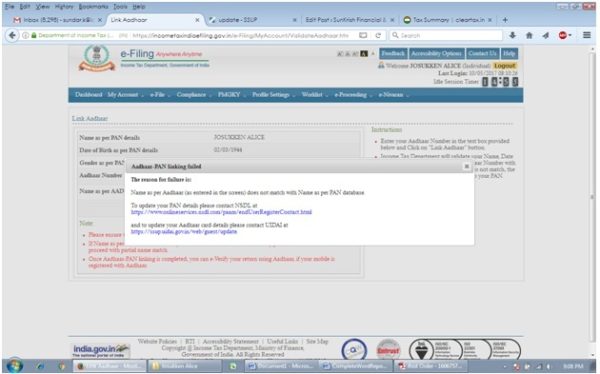Click the Feedback button
This screenshot has height=374, width=600.
pos(393,54)
